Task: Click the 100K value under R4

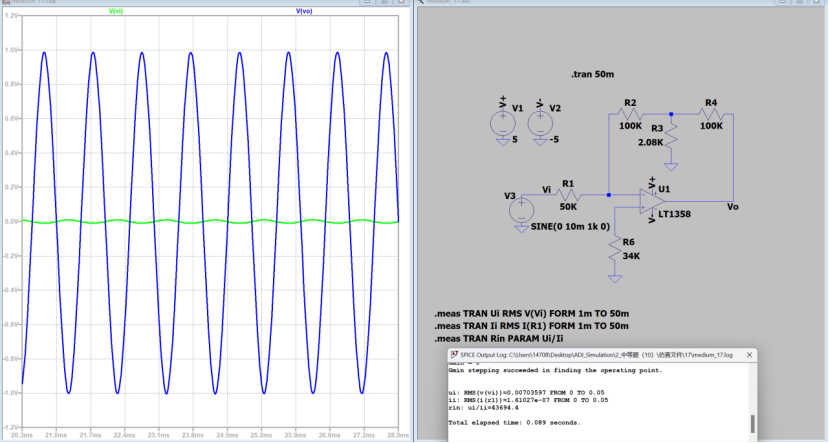Action: [711, 126]
